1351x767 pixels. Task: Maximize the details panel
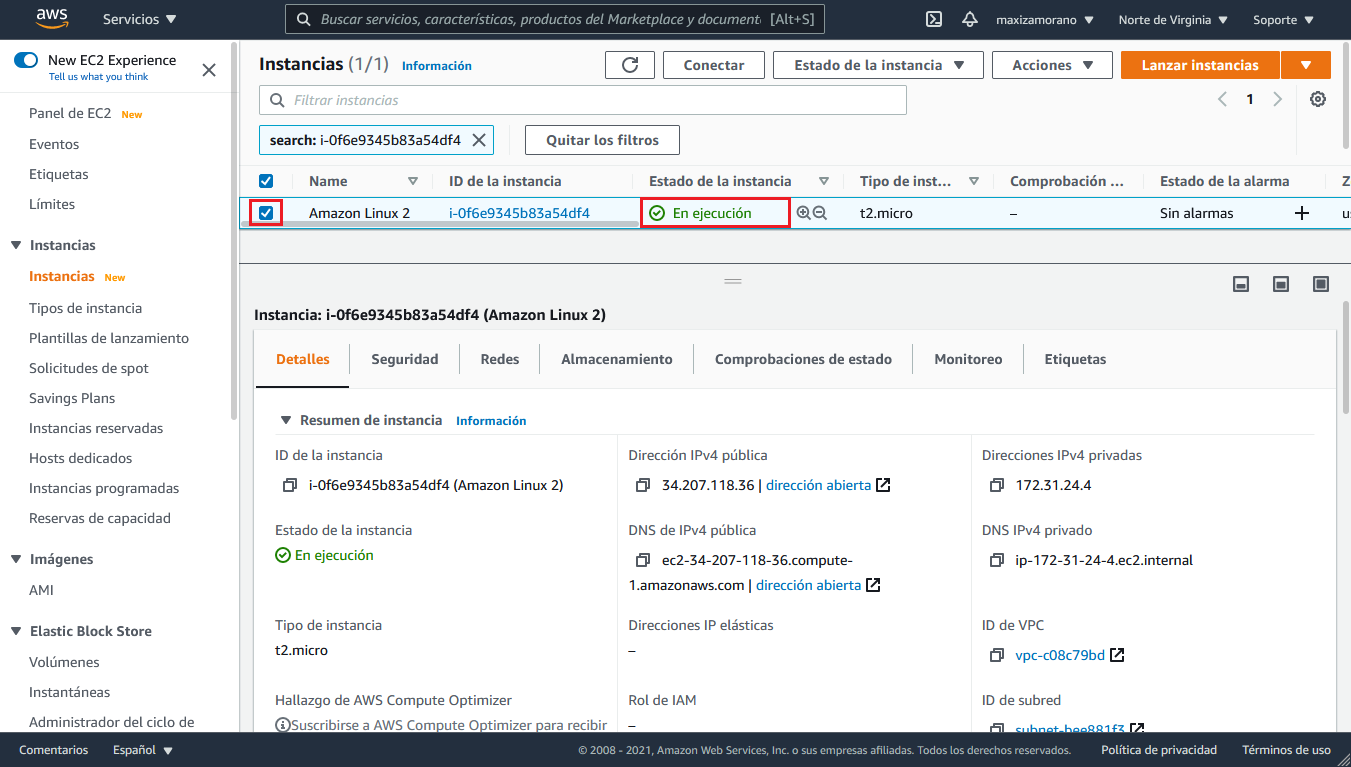click(x=1320, y=284)
